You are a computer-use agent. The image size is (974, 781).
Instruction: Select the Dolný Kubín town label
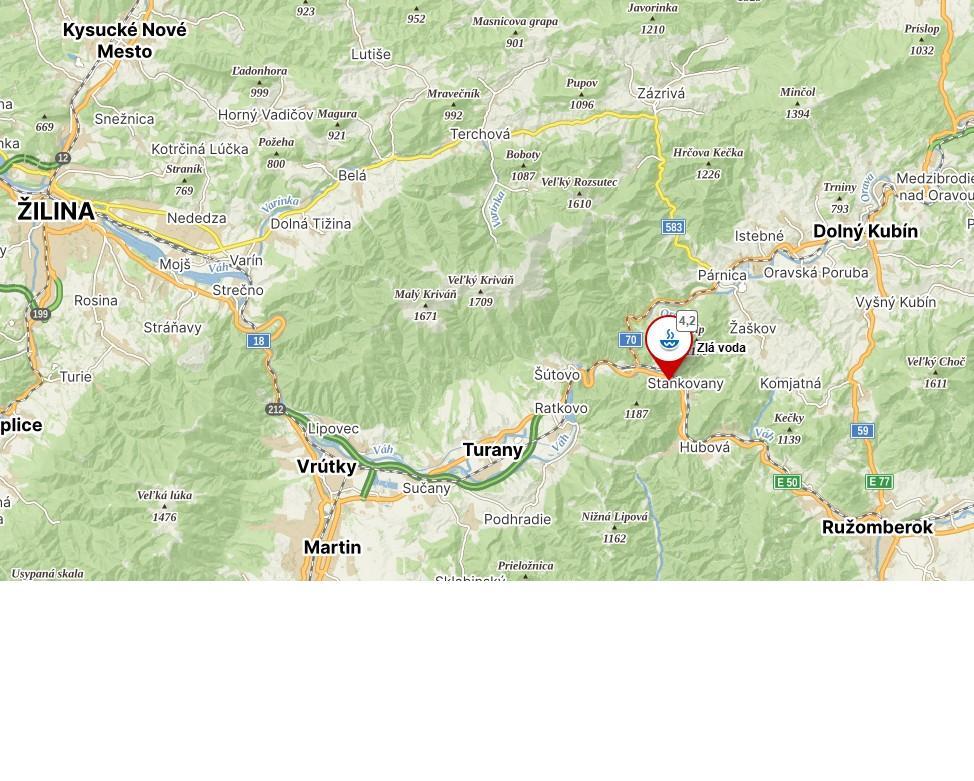pyautogui.click(x=865, y=231)
